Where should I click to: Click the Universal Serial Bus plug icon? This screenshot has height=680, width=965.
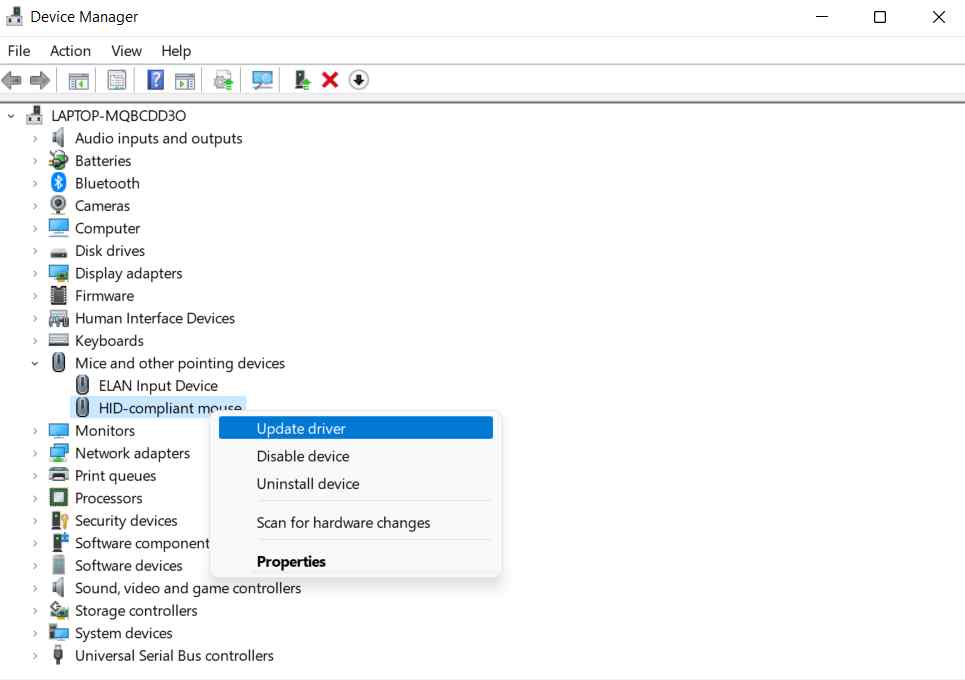[x=58, y=655]
